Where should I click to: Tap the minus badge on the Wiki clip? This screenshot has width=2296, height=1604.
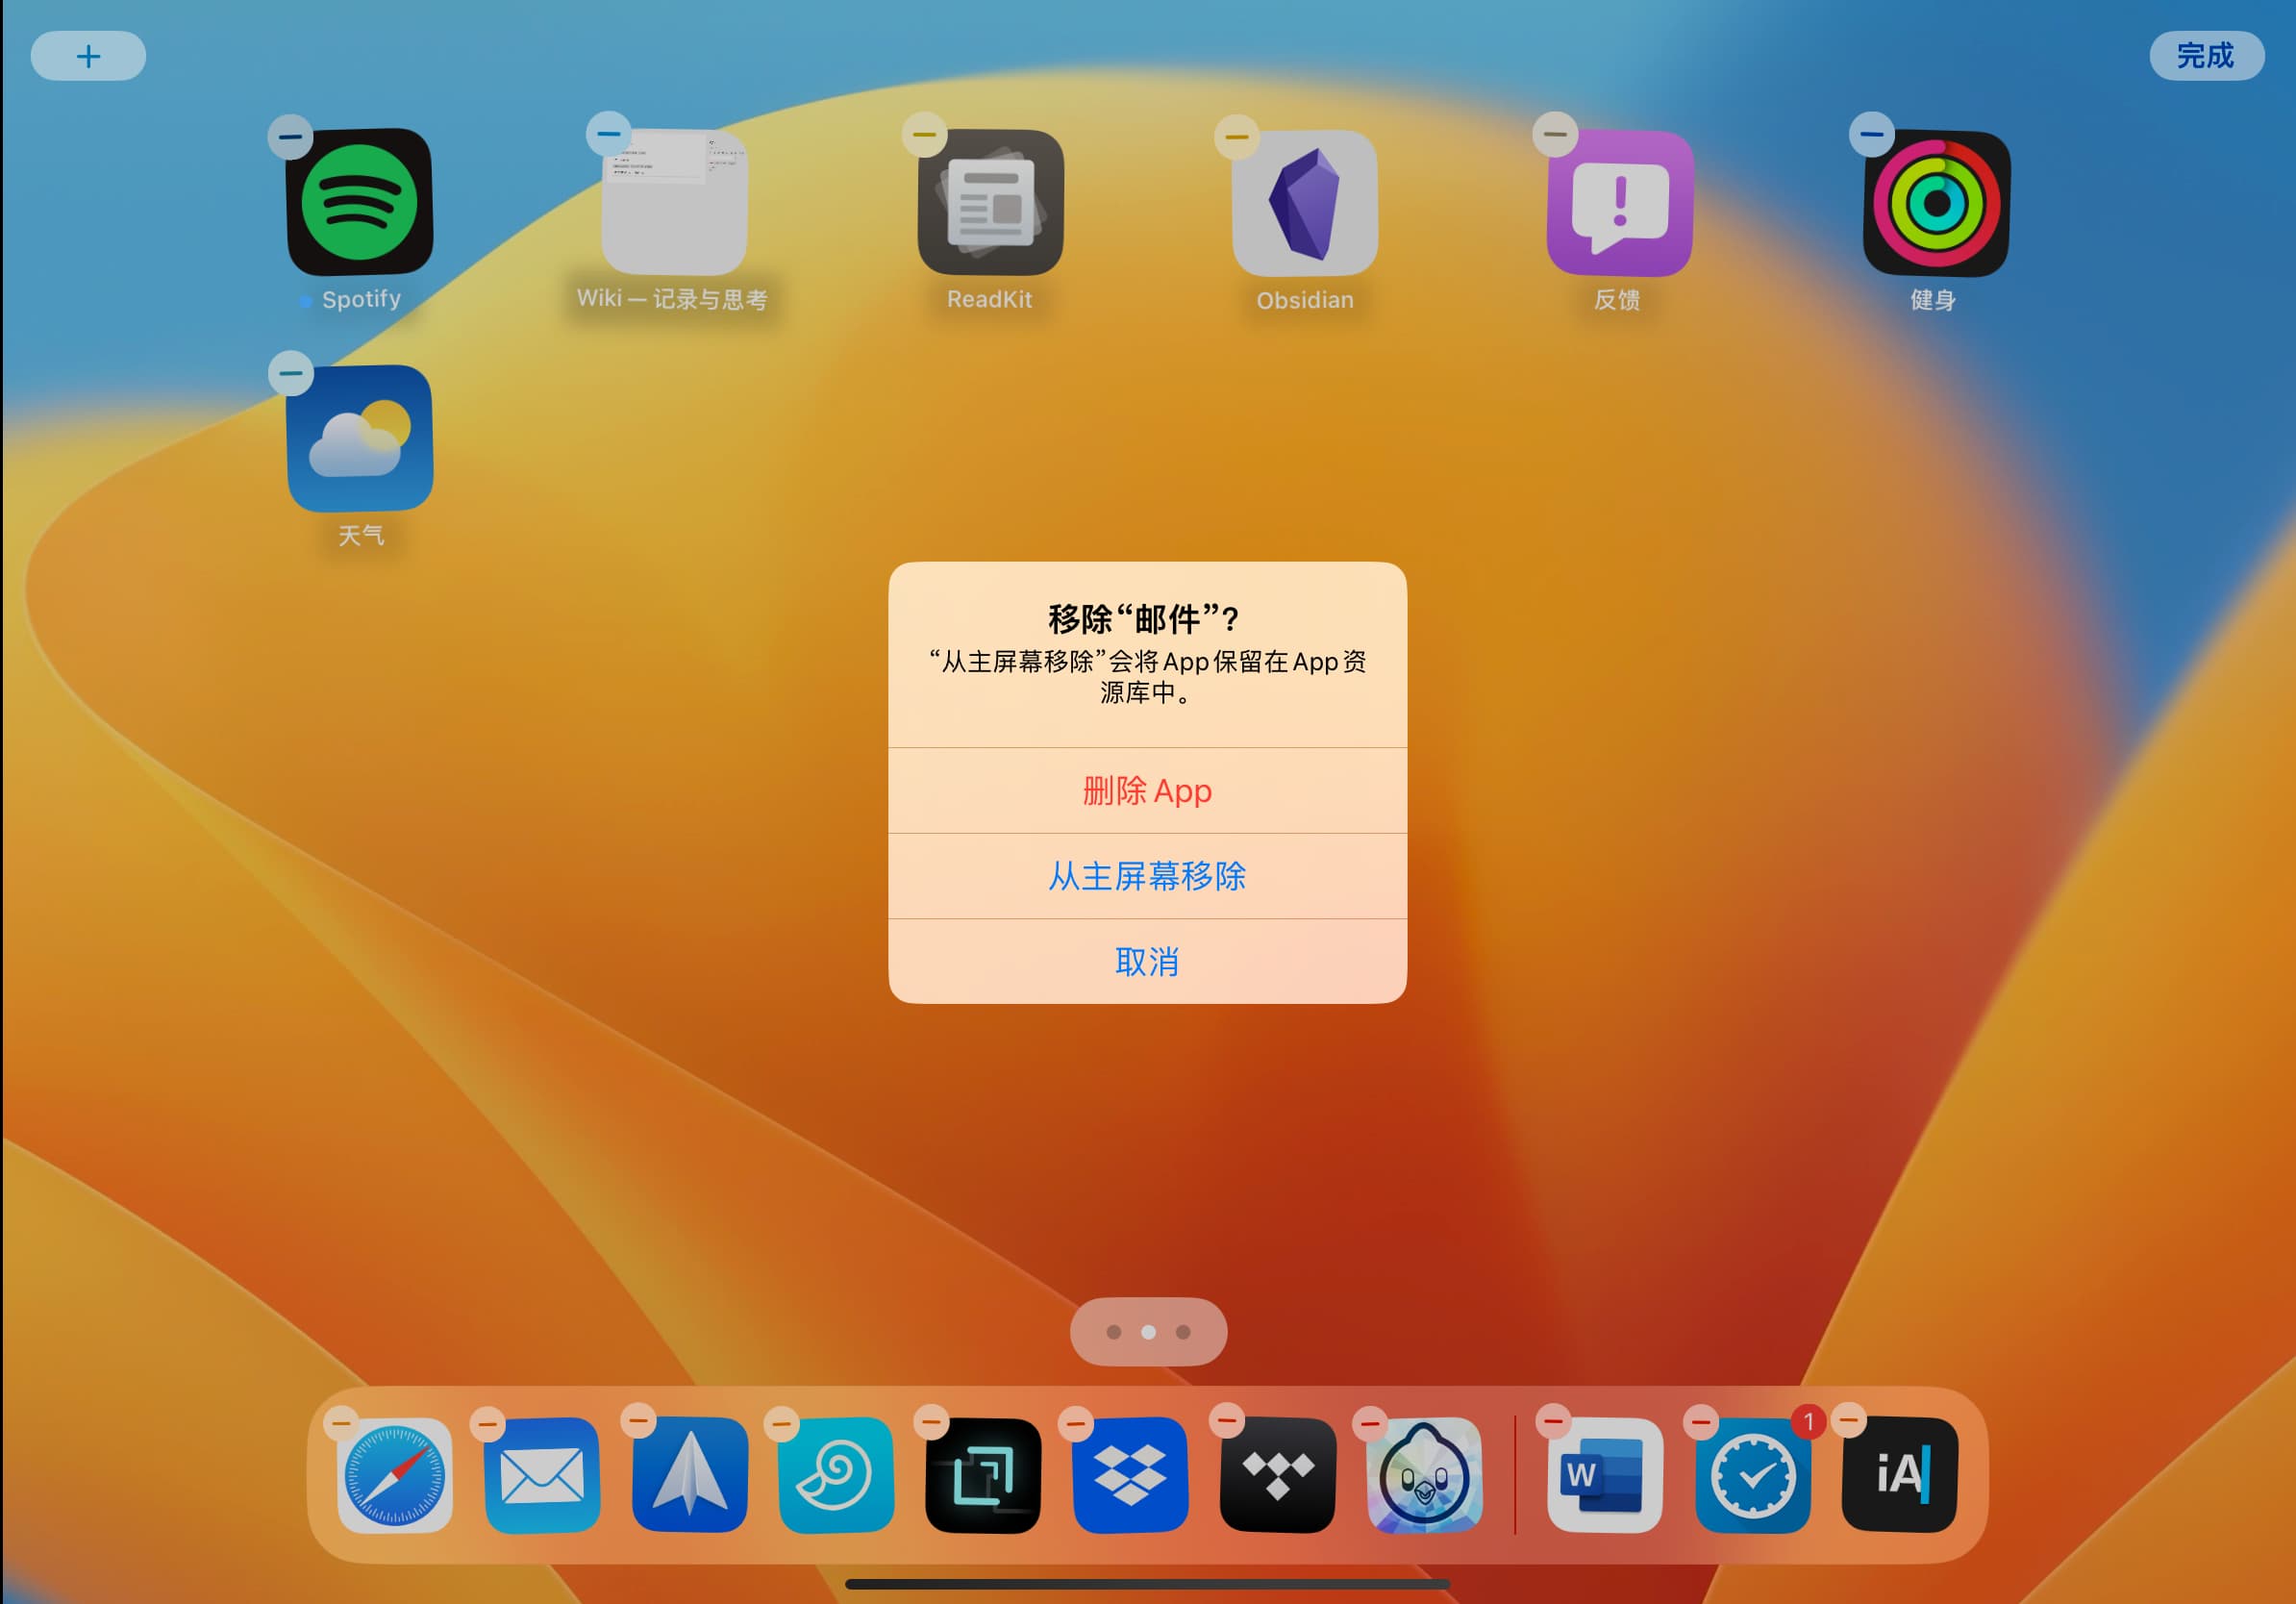tap(608, 133)
